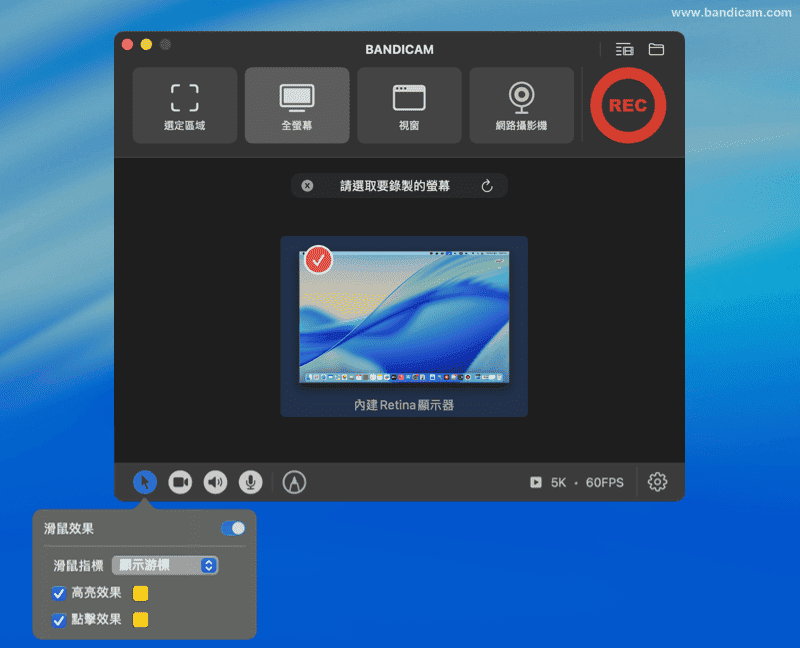Select the 選定區域 recording mode
The height and width of the screenshot is (648, 800).
point(185,106)
